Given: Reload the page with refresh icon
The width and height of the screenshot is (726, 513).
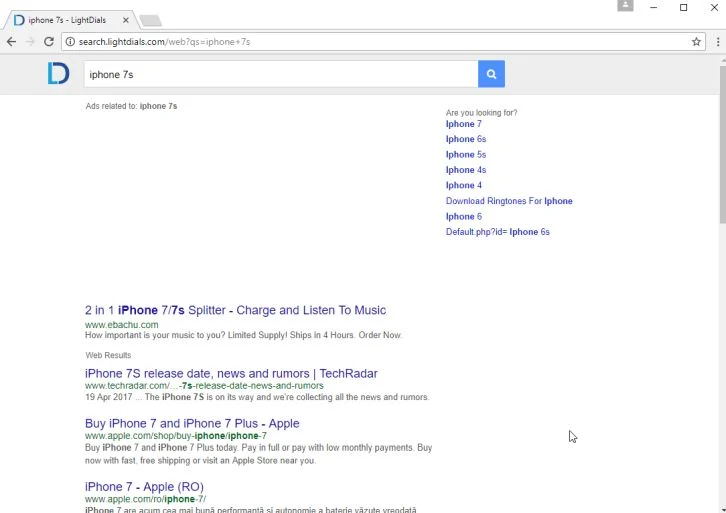Looking at the screenshot, I should coord(49,42).
